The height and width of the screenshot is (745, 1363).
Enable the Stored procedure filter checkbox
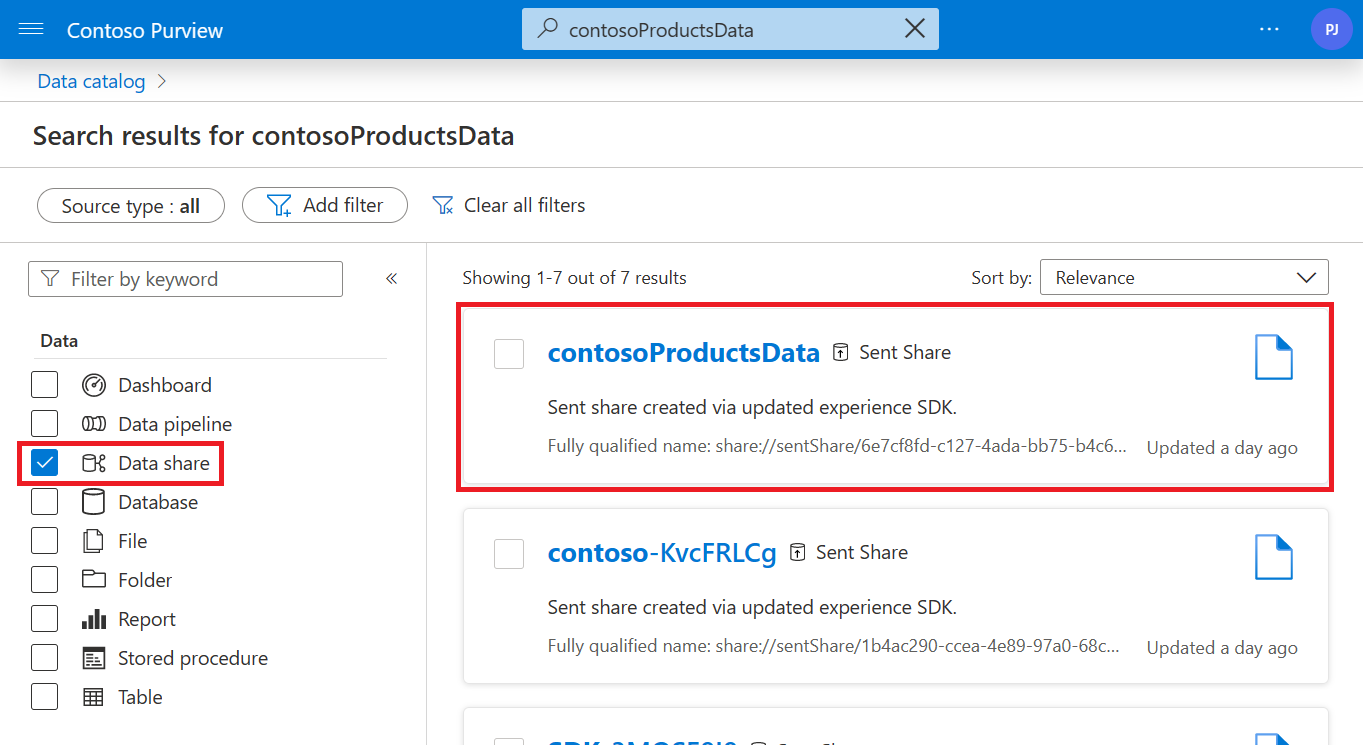(x=45, y=658)
